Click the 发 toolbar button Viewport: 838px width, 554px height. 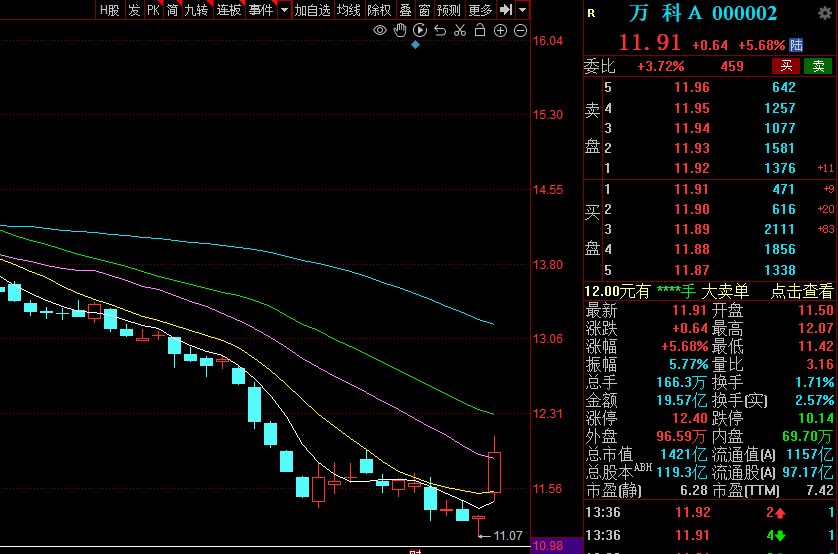(x=134, y=10)
